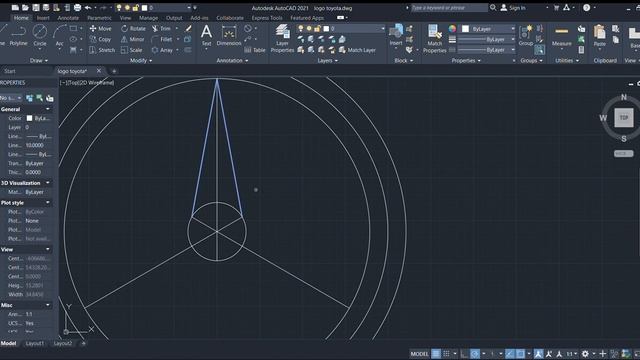Click the Erase tool icon
Image resolution: width=640 pixels, height=360 pixels.
click(188, 29)
